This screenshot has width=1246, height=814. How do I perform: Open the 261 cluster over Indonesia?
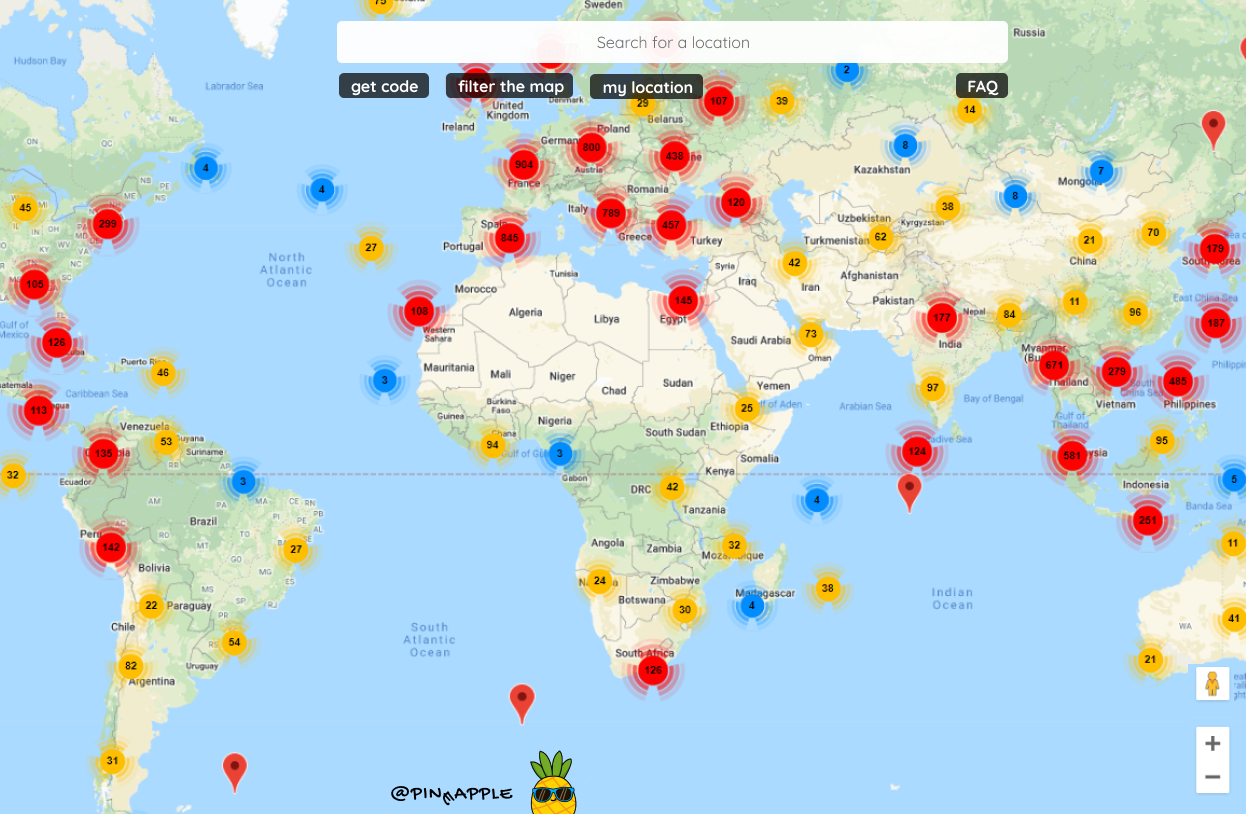[x=1147, y=520]
